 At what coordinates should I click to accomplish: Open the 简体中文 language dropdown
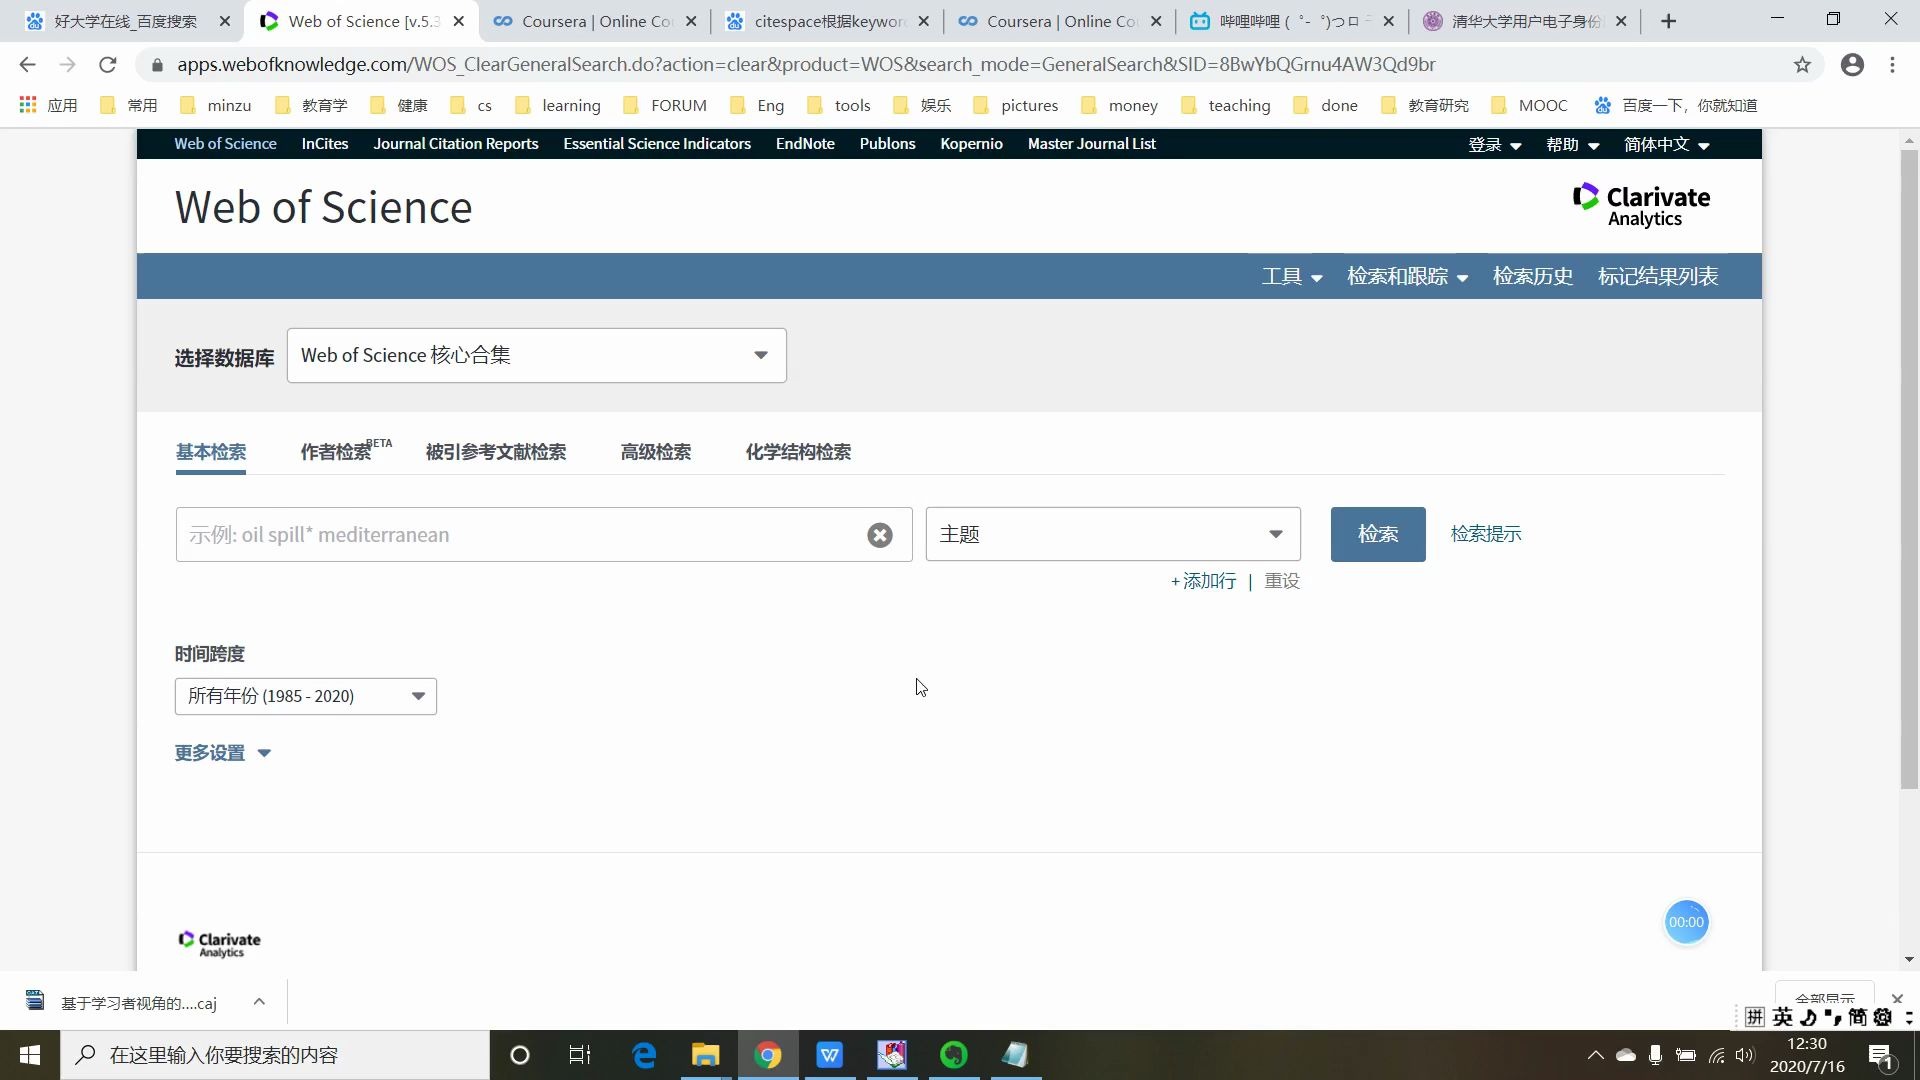pyautogui.click(x=1666, y=144)
